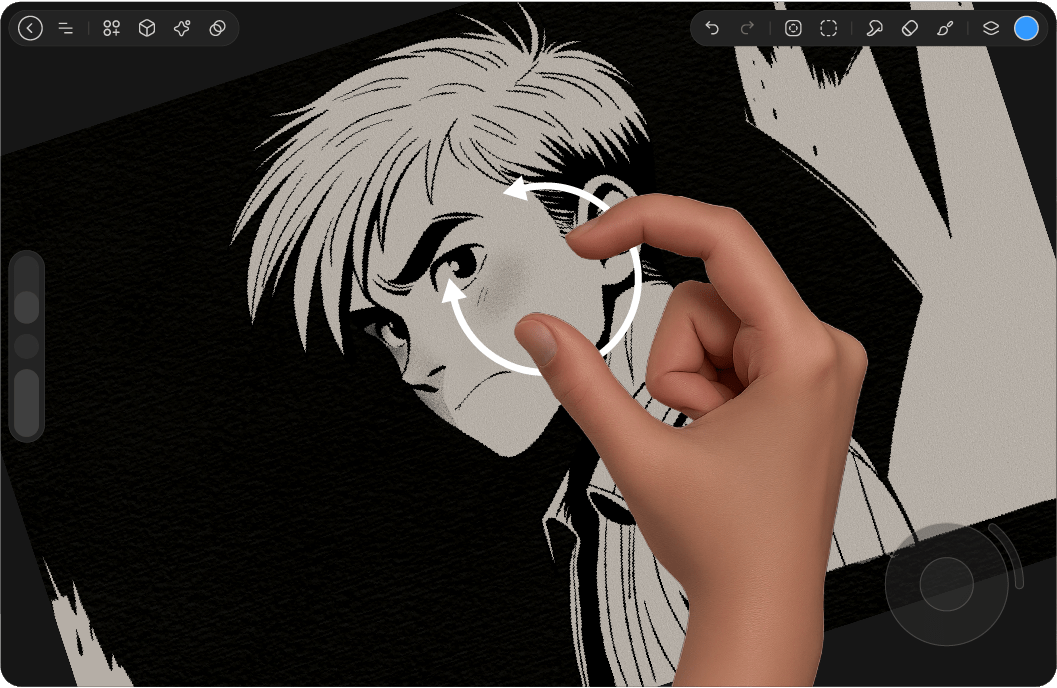1057x688 pixels.
Task: Click the grayed-out redo arrow
Action: [747, 28]
